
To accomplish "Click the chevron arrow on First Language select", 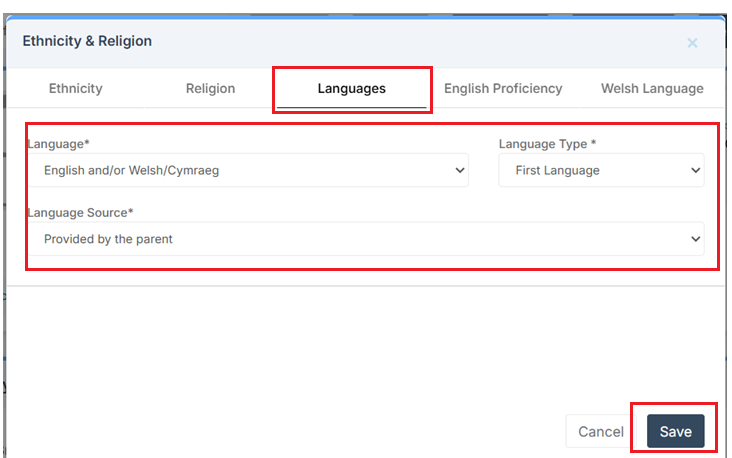I will (x=696, y=170).
